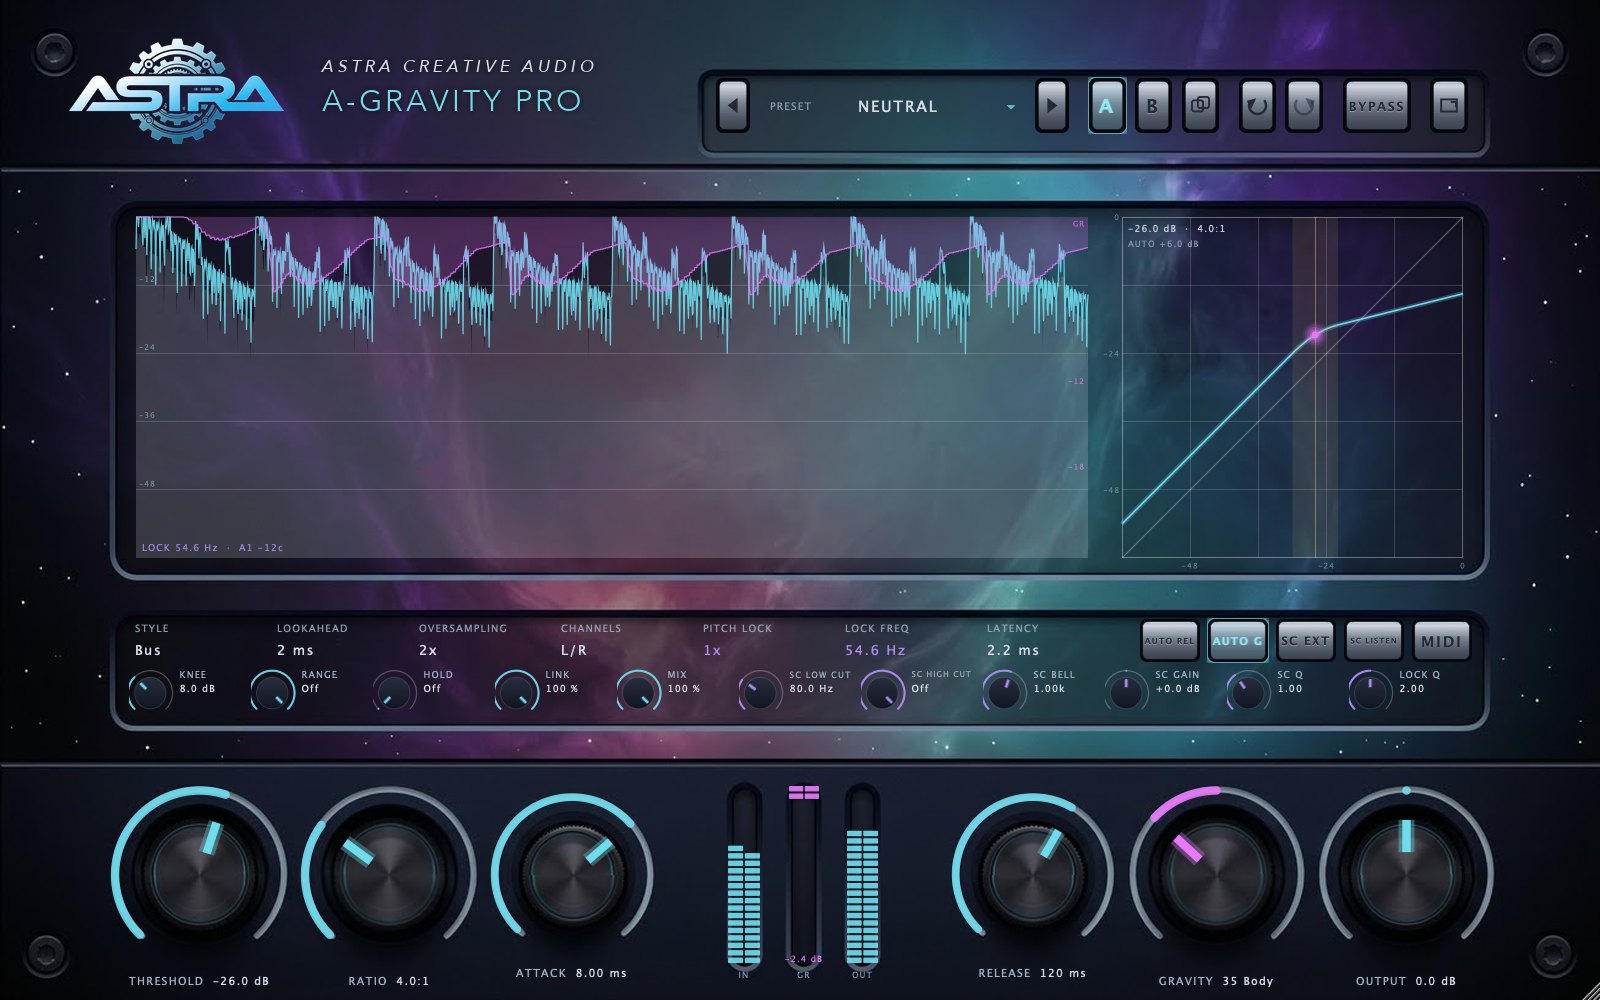Click the magenta threshold point on transfer curve

tap(1315, 335)
